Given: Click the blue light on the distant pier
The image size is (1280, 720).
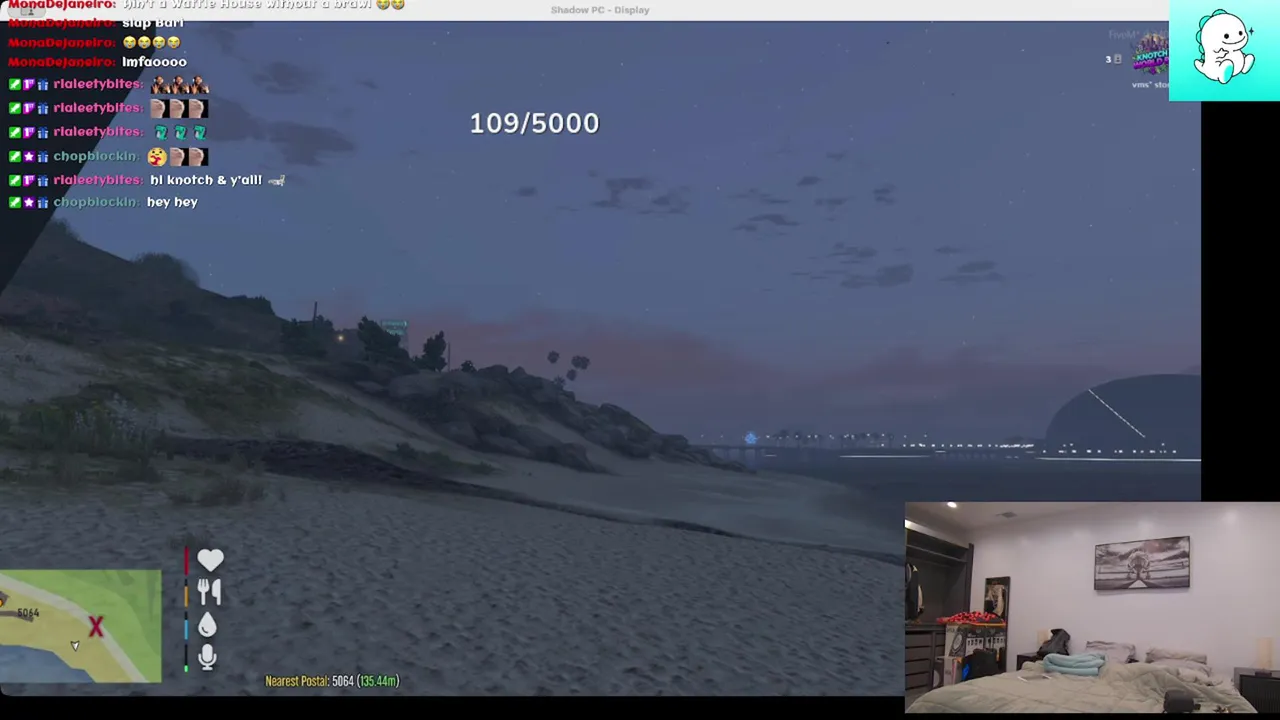Looking at the screenshot, I should pos(751,438).
